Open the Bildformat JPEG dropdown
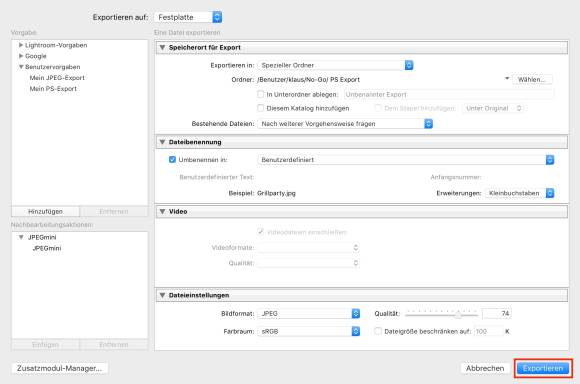580x384 pixels. click(308, 313)
